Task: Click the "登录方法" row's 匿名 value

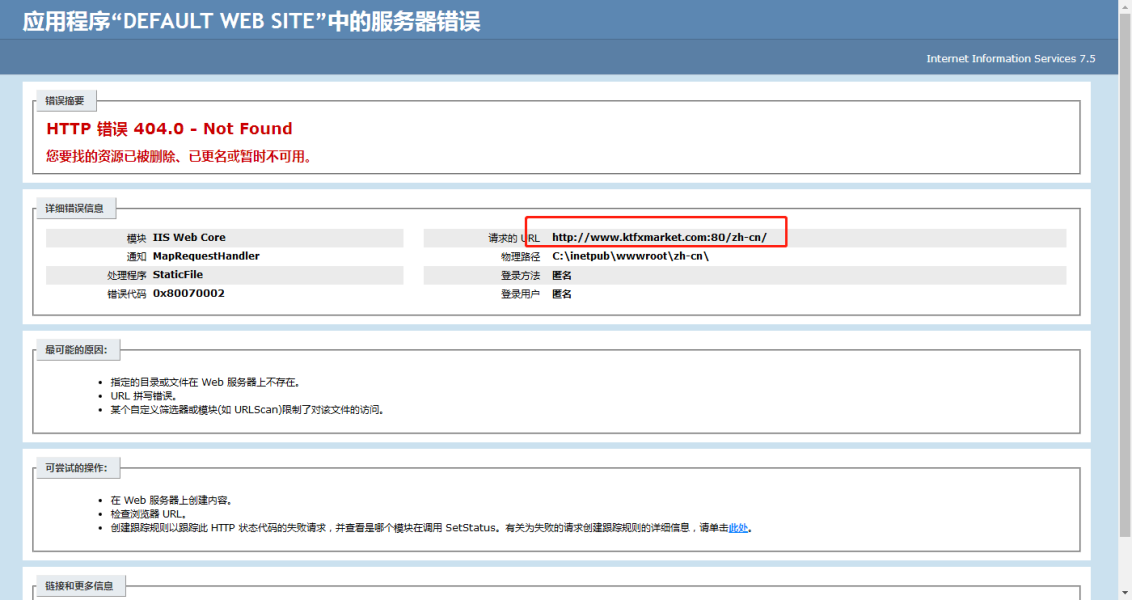Action: click(x=562, y=275)
